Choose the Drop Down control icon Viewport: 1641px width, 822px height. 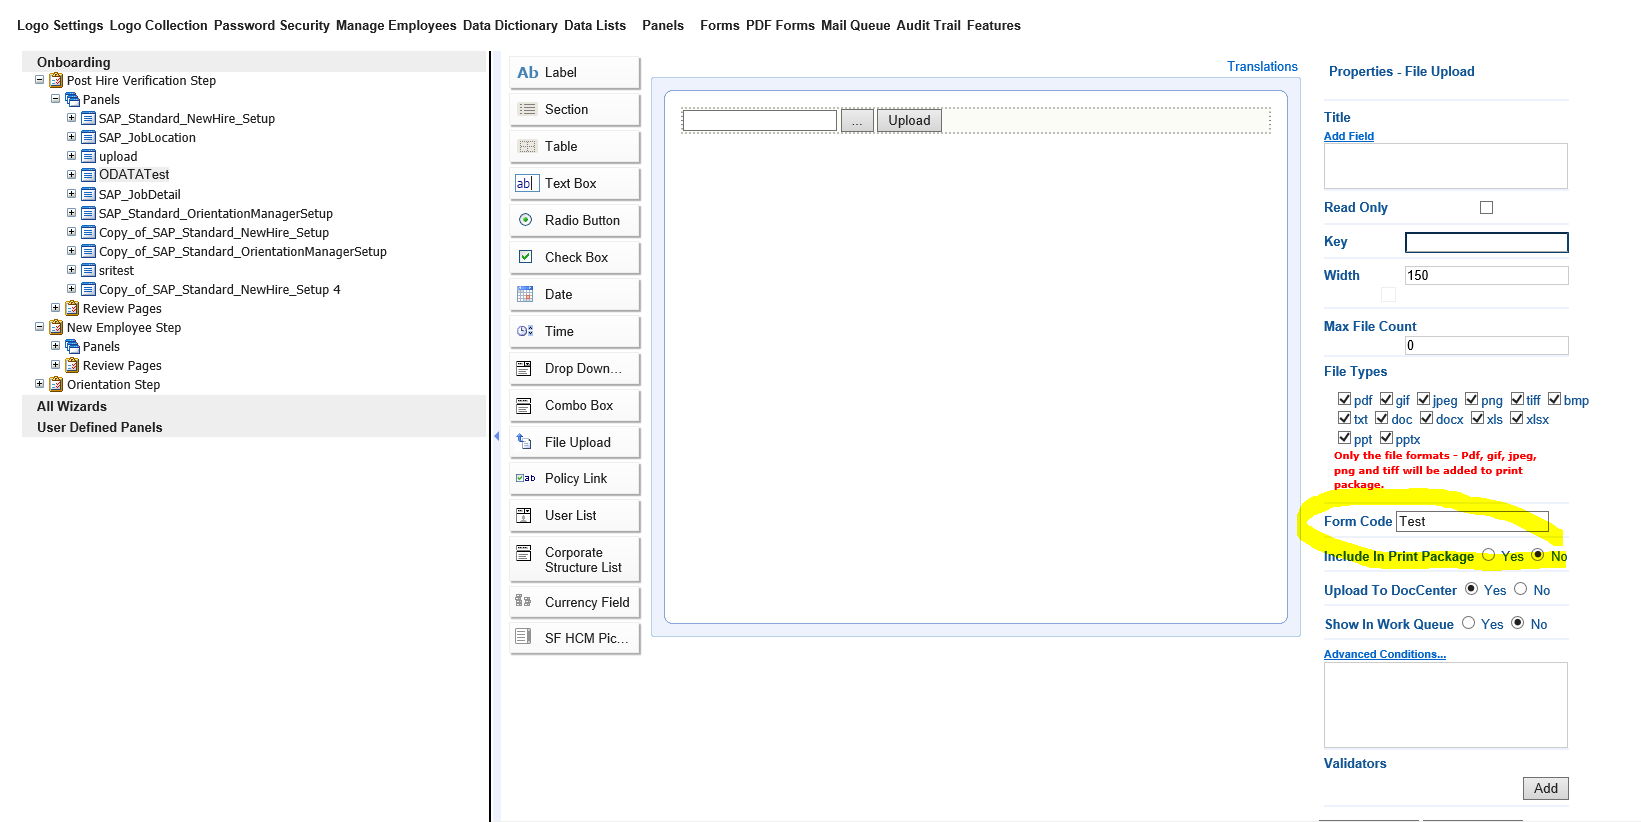[523, 368]
